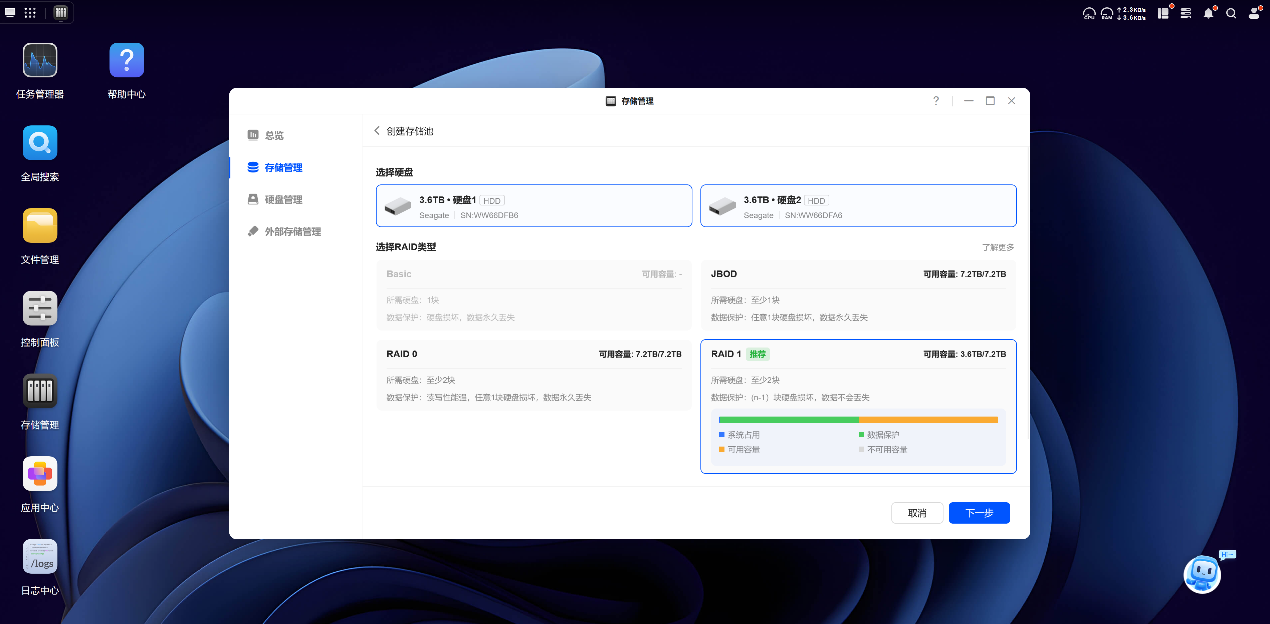
Task: Click the notification bell in top bar
Action: point(1208,13)
